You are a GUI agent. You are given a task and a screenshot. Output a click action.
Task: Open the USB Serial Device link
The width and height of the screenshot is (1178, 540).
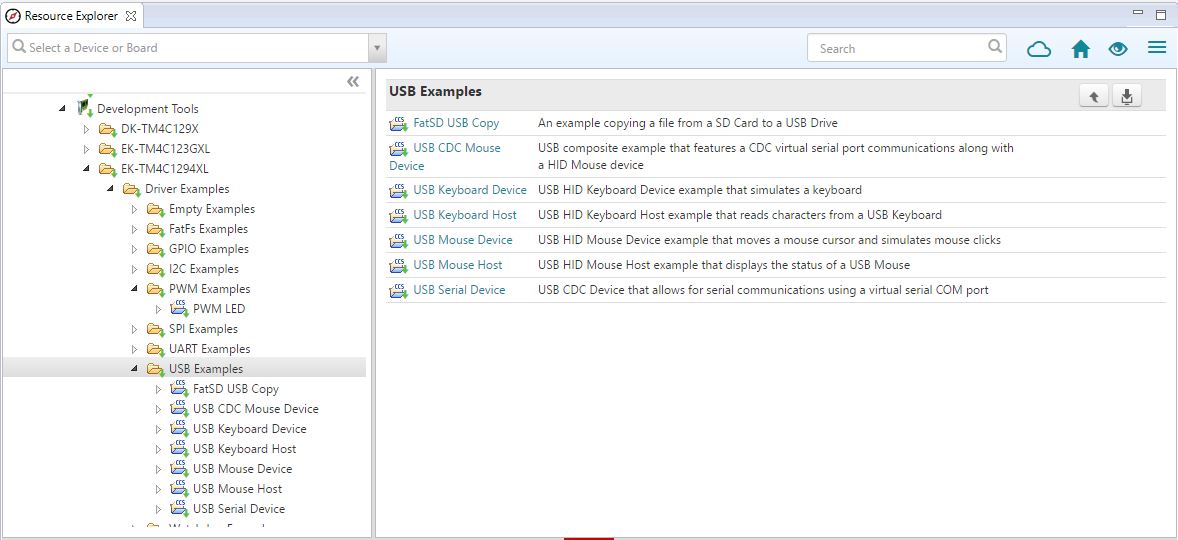pos(459,290)
